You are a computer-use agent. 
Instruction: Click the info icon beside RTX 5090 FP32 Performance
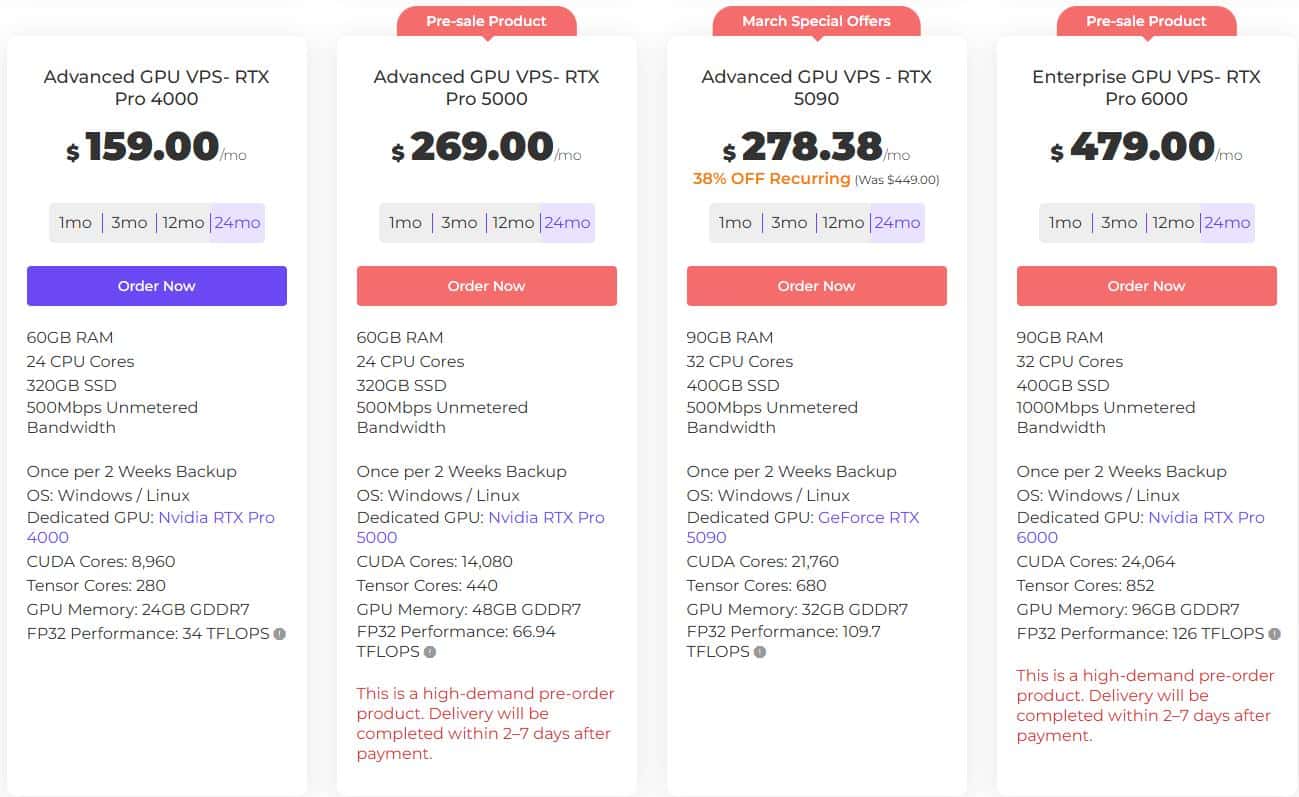(x=759, y=652)
